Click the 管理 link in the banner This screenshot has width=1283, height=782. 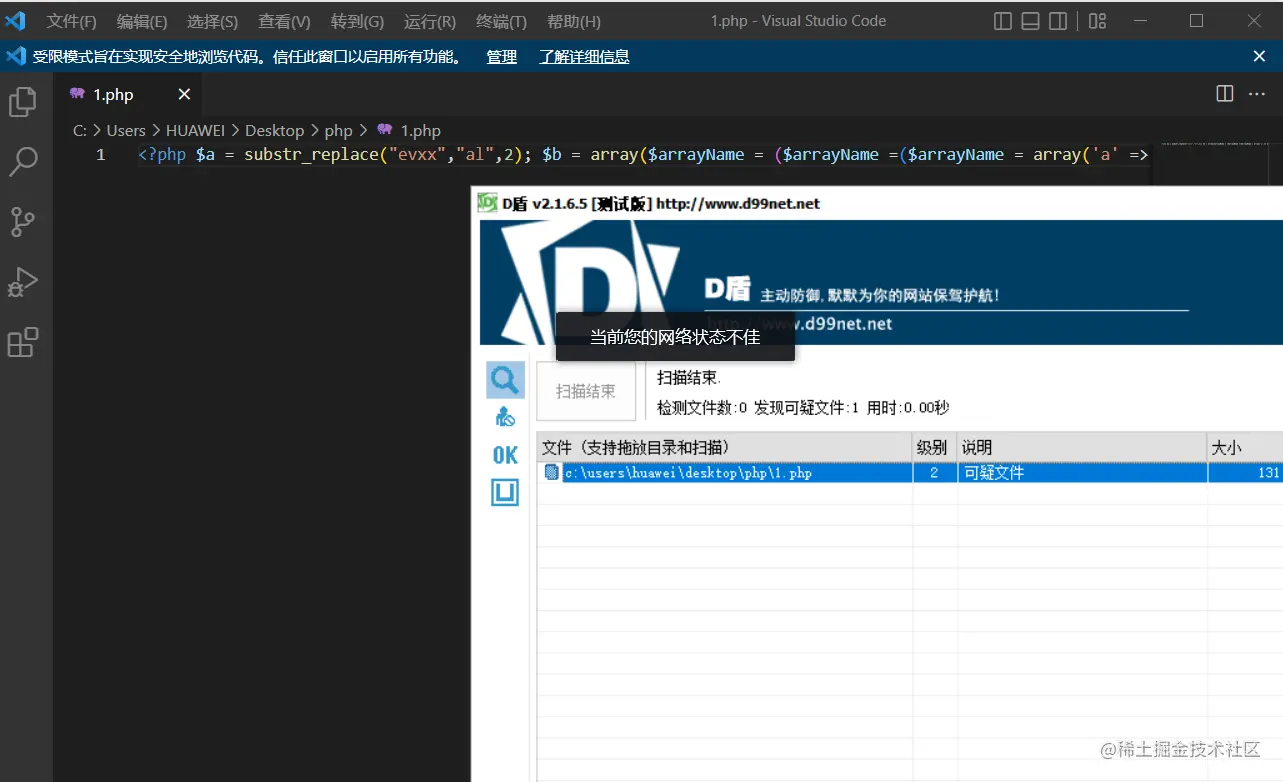[500, 57]
